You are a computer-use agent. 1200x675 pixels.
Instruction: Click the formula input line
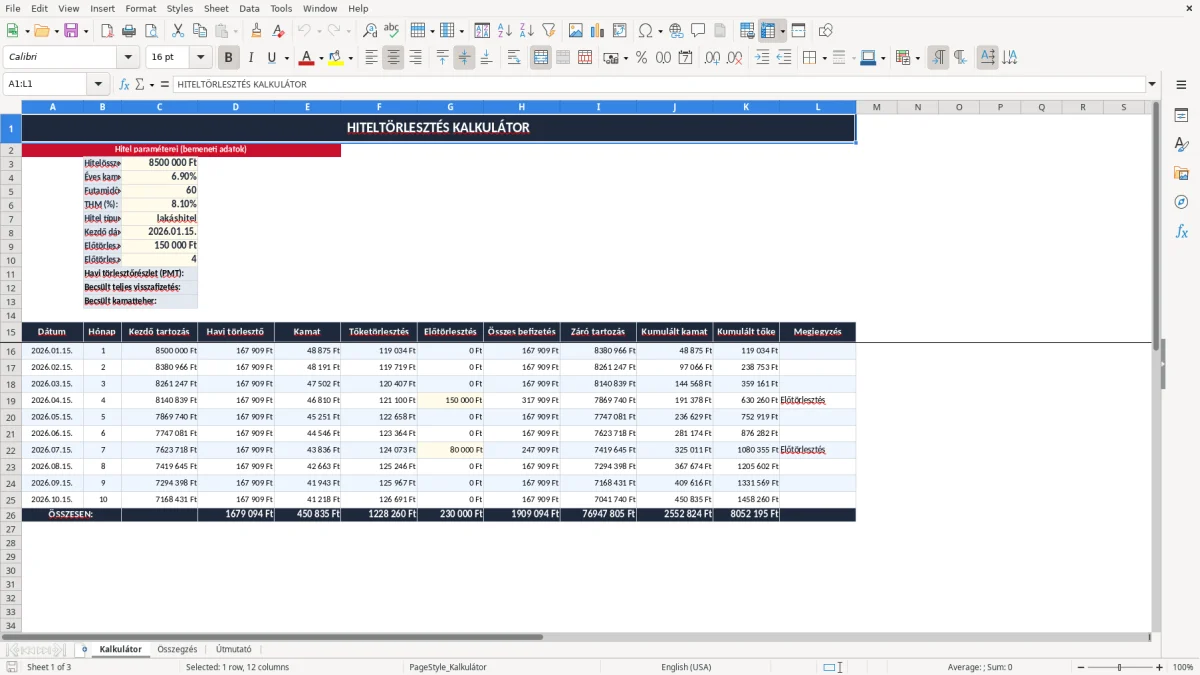pyautogui.click(x=658, y=84)
